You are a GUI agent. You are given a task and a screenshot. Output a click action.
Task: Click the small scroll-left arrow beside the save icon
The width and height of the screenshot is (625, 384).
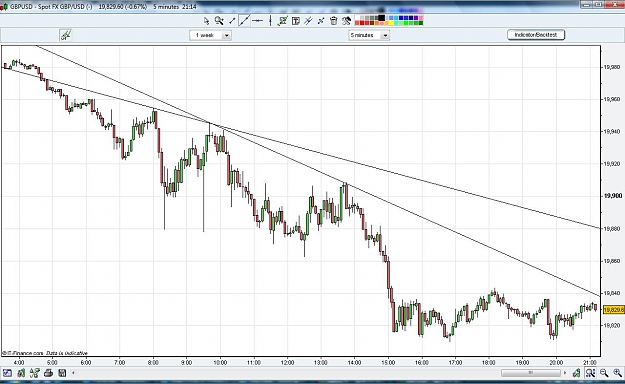coord(73,373)
